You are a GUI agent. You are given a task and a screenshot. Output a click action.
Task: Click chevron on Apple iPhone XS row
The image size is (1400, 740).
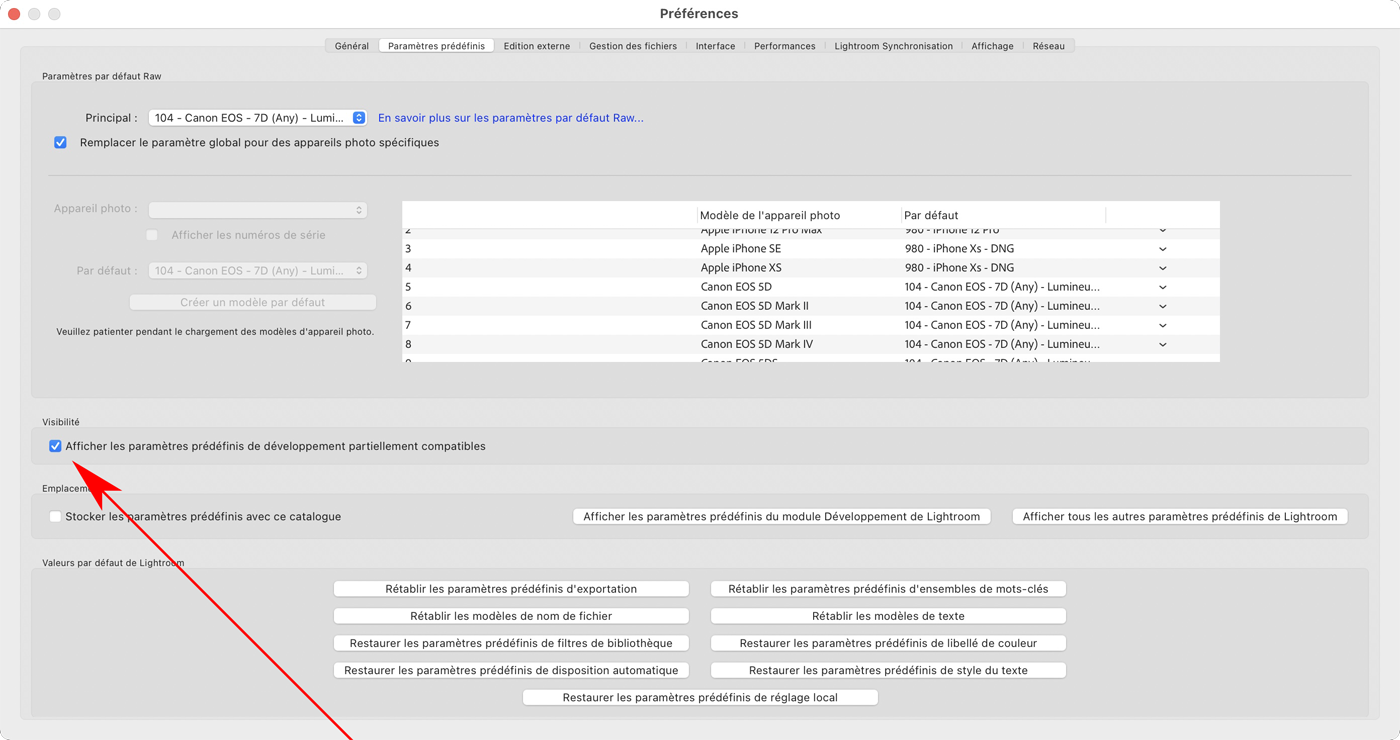(1162, 268)
